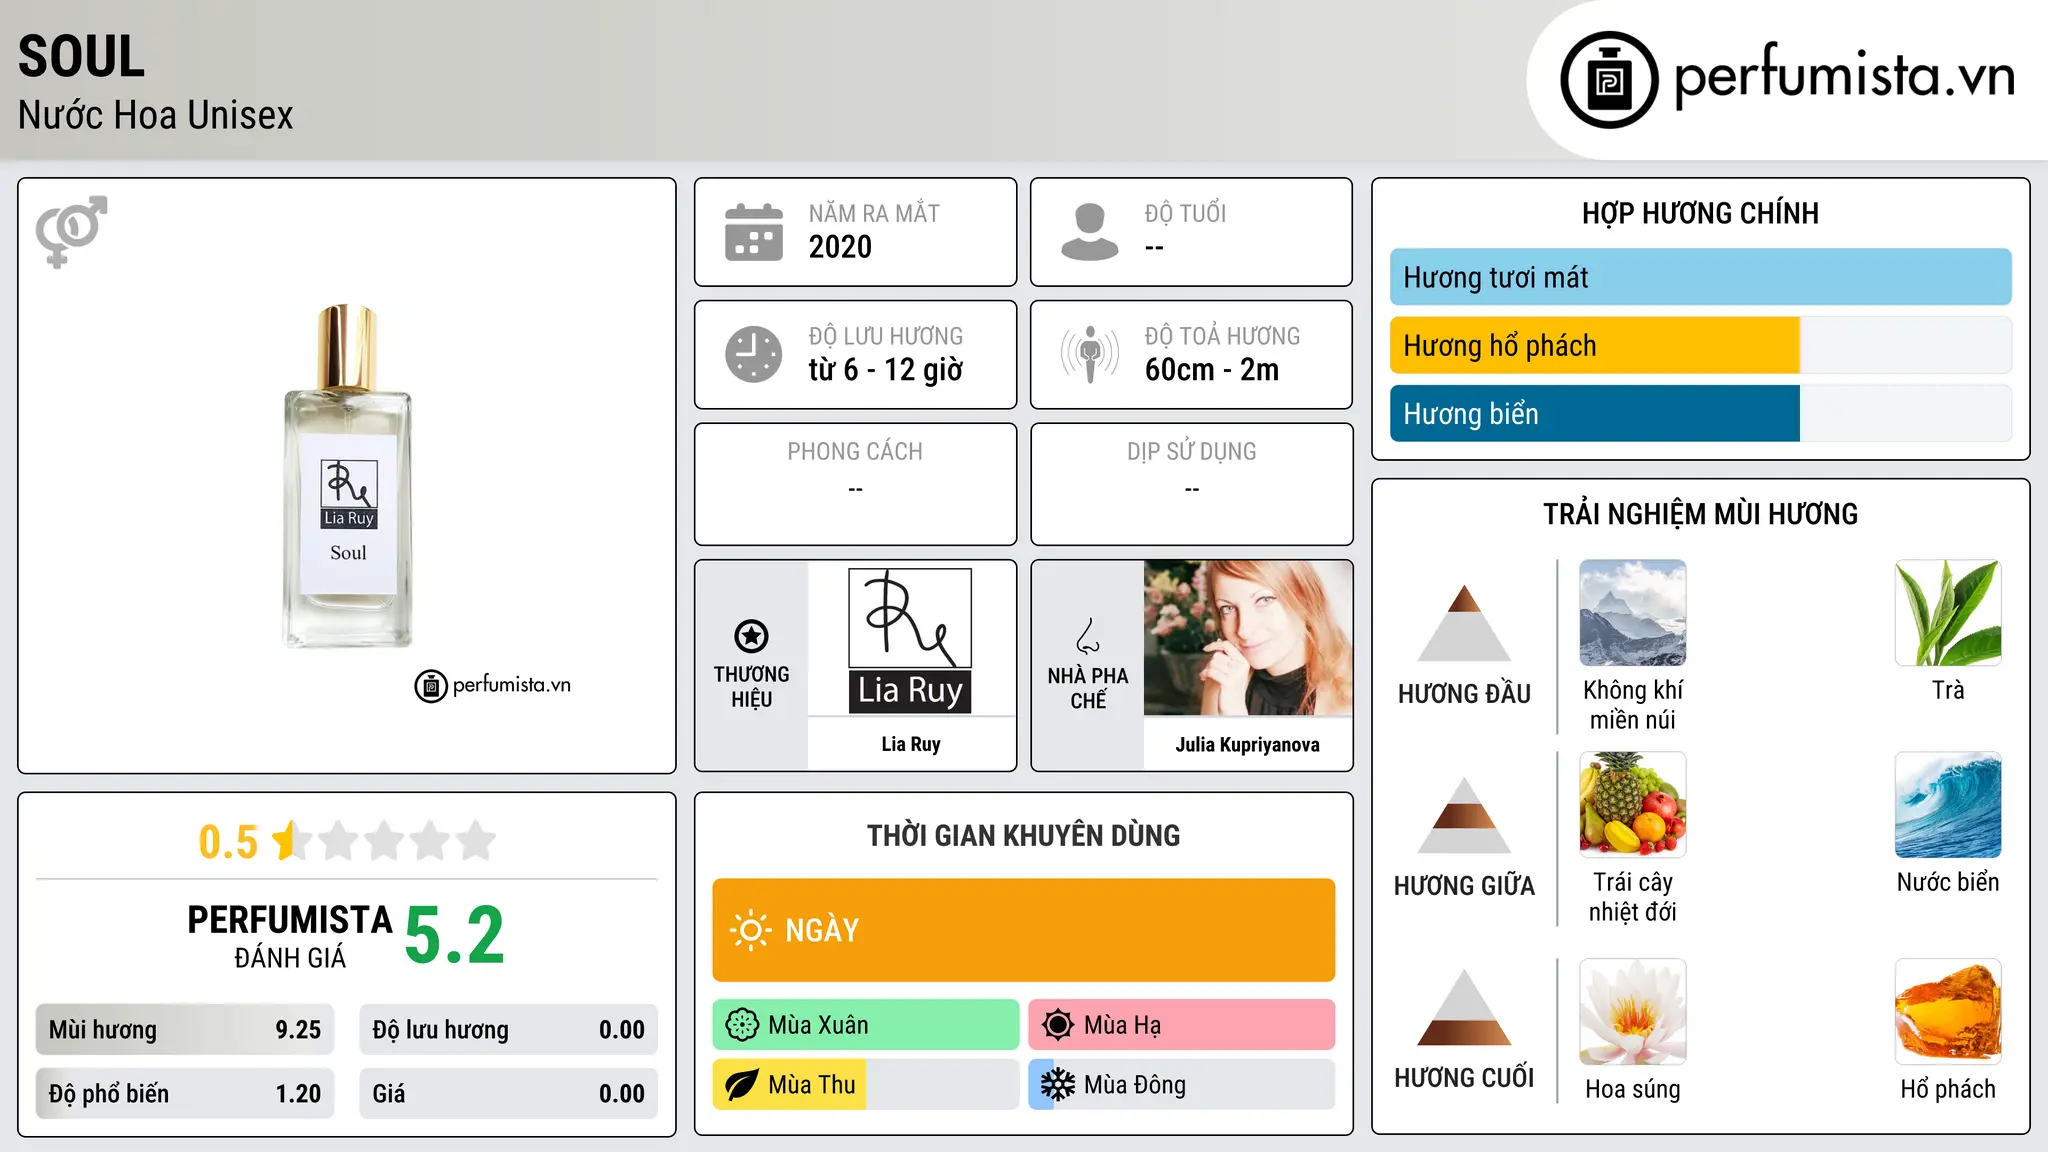The image size is (2048, 1152).
Task: Click the leaf icon beside Mùa Thu
Action: pyautogui.click(x=742, y=1085)
